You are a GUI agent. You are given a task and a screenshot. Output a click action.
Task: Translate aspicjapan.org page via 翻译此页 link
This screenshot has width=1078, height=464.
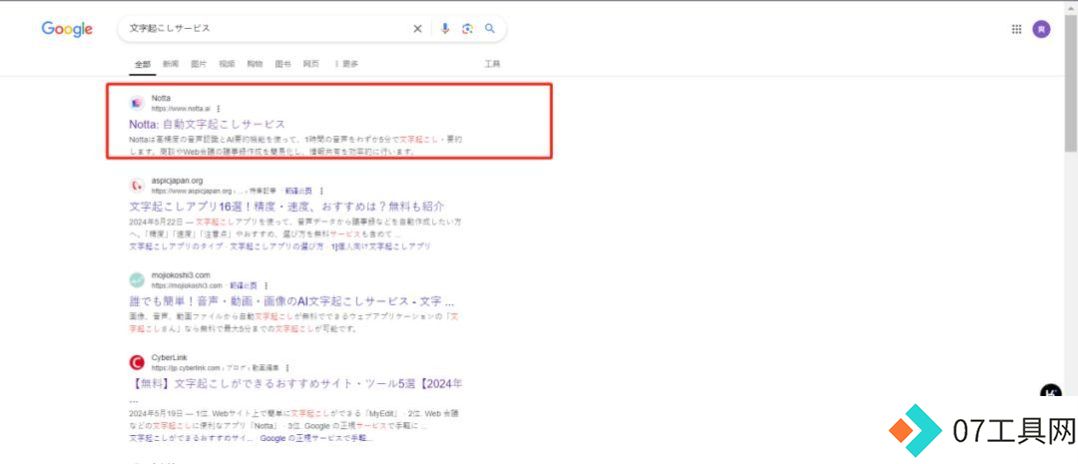point(298,190)
